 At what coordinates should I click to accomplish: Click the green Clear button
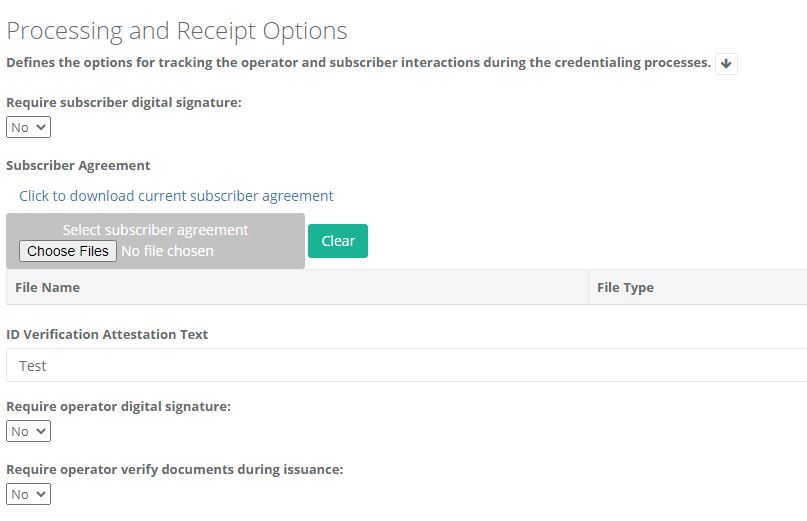pyautogui.click(x=338, y=241)
